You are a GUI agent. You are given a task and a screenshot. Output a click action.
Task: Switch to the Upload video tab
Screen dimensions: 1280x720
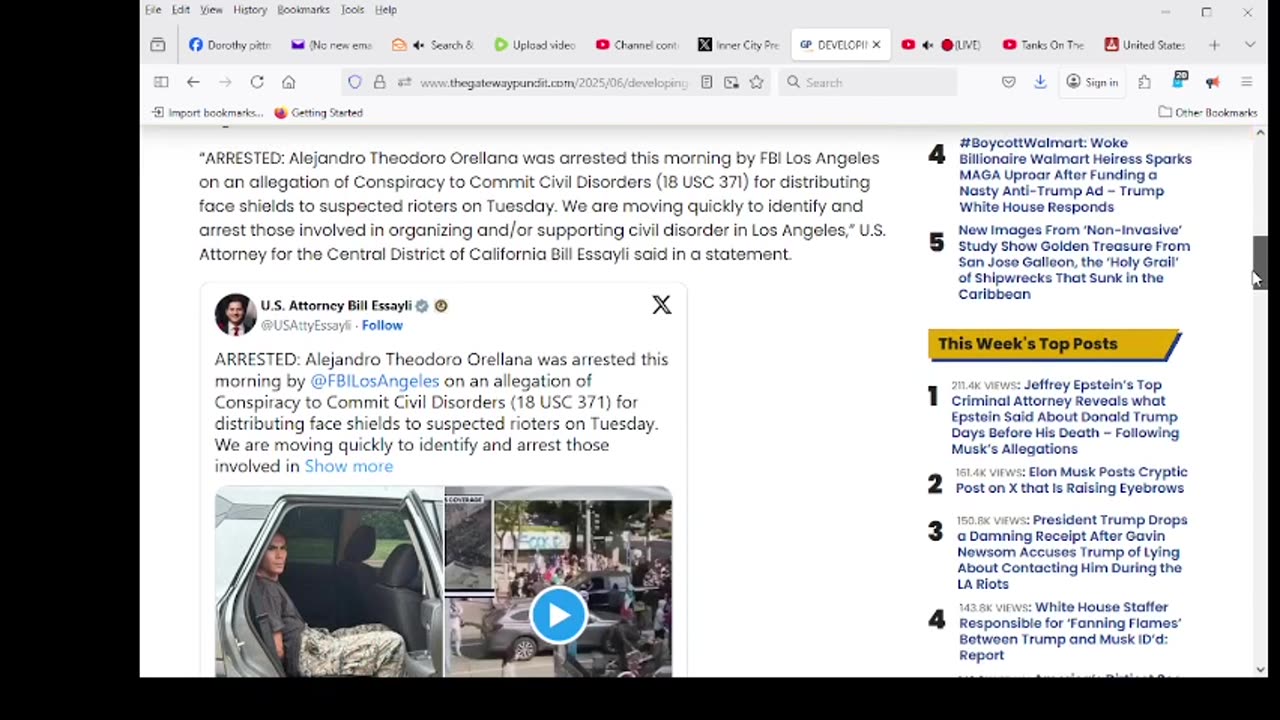pos(535,45)
